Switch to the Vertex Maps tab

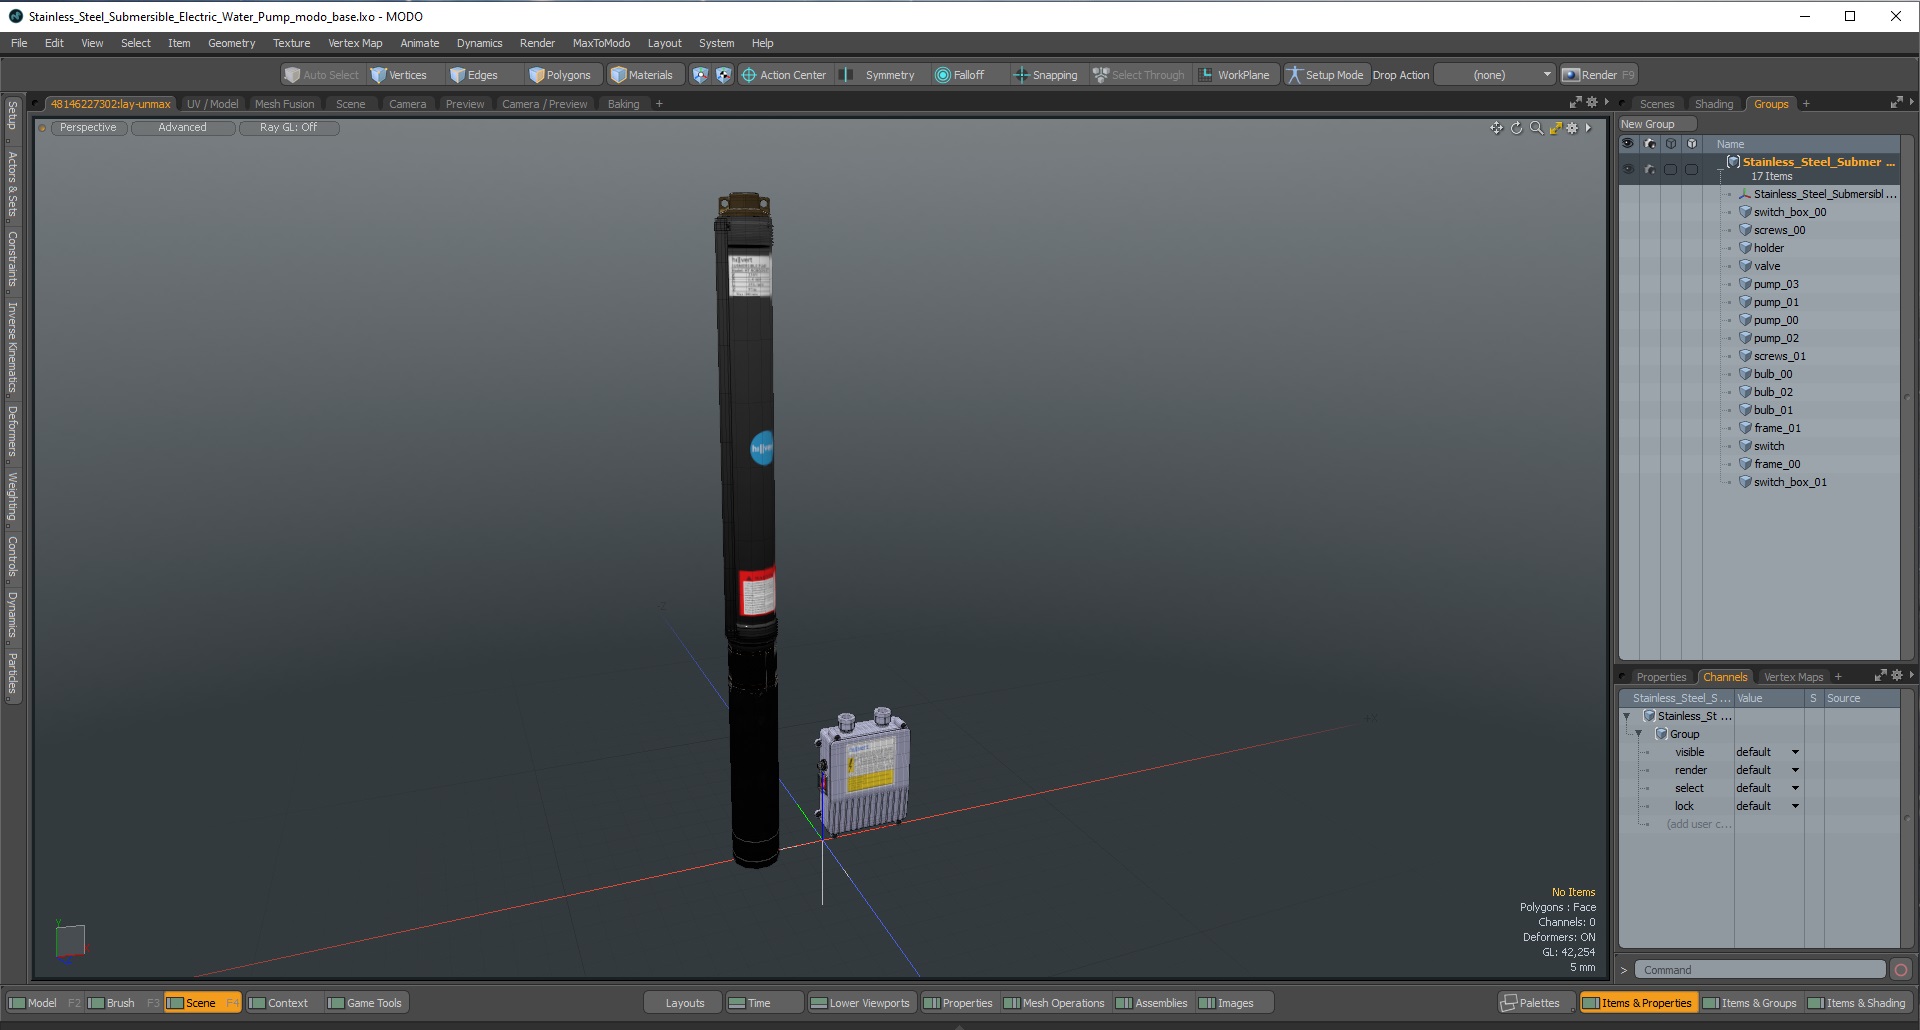(x=1793, y=677)
